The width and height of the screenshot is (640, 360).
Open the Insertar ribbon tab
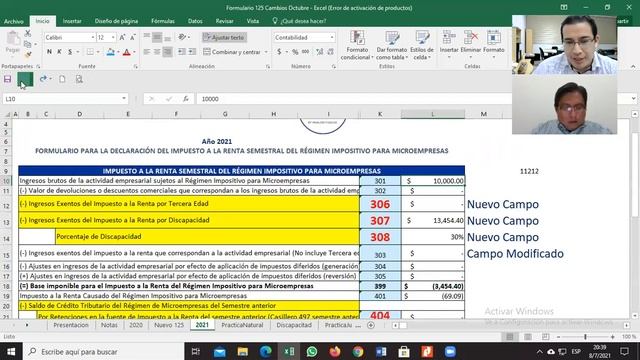72,21
